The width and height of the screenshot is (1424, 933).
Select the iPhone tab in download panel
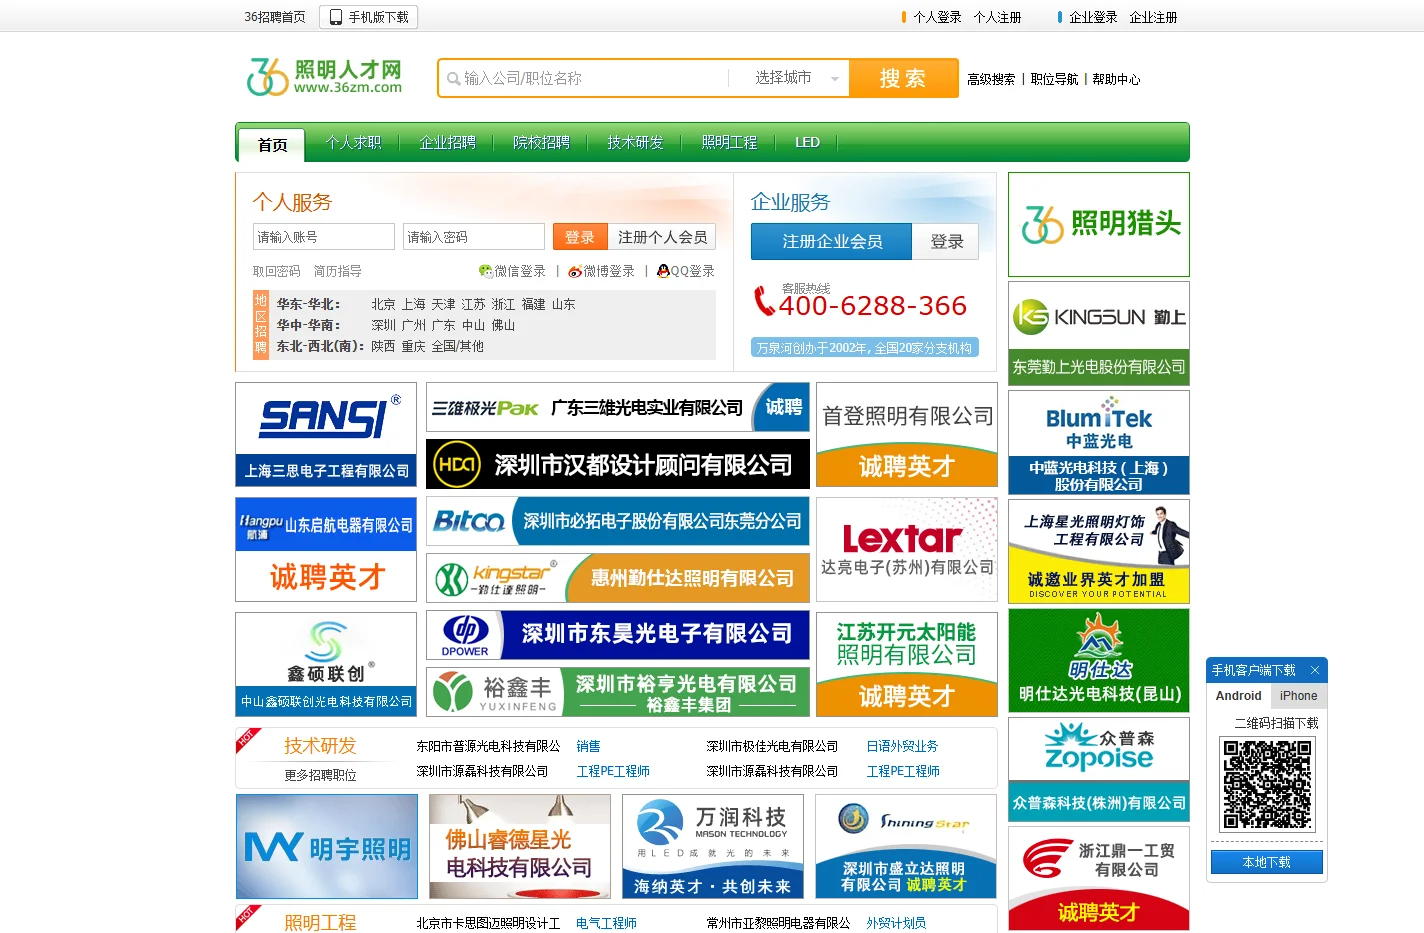tap(1299, 696)
